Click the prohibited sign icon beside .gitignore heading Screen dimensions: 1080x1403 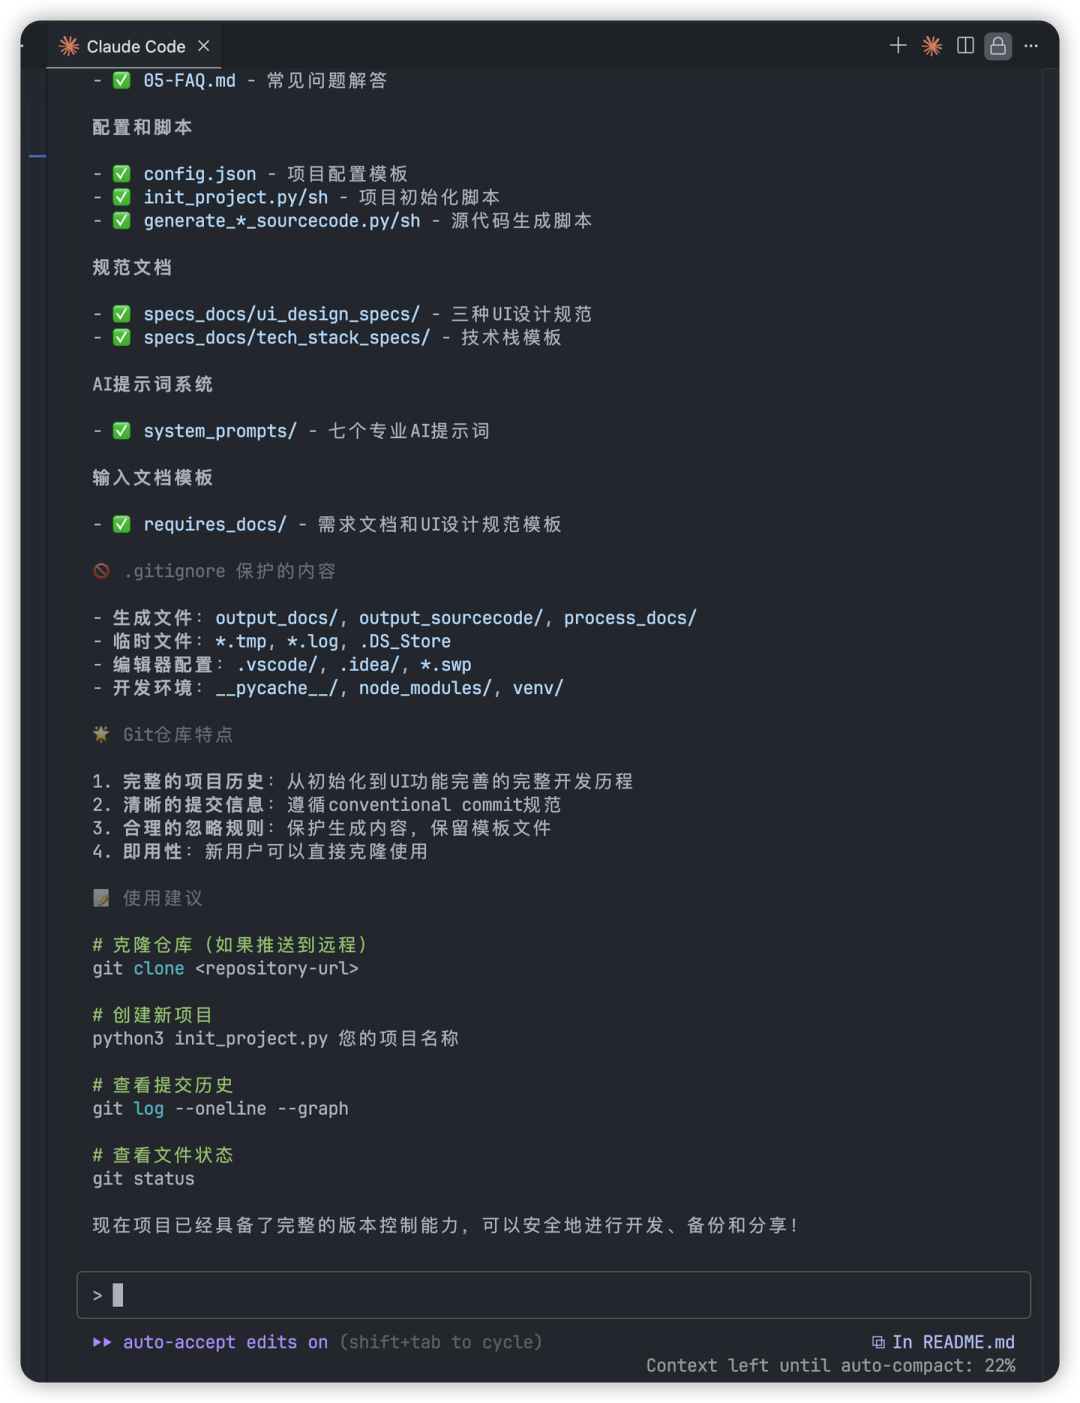[102, 571]
